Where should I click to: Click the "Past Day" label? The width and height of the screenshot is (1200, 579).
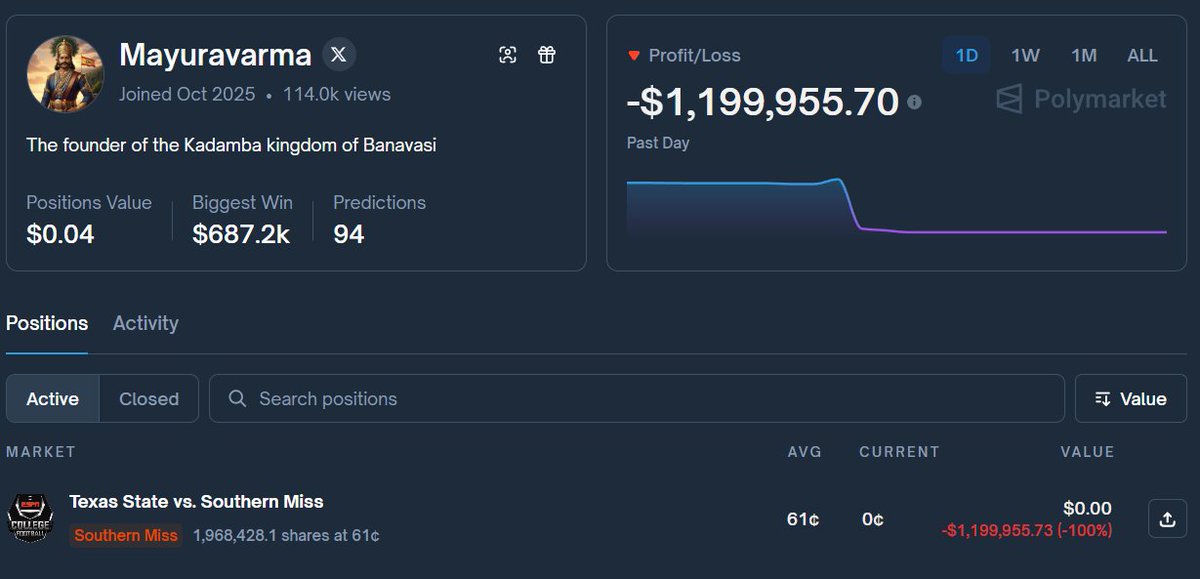click(658, 143)
